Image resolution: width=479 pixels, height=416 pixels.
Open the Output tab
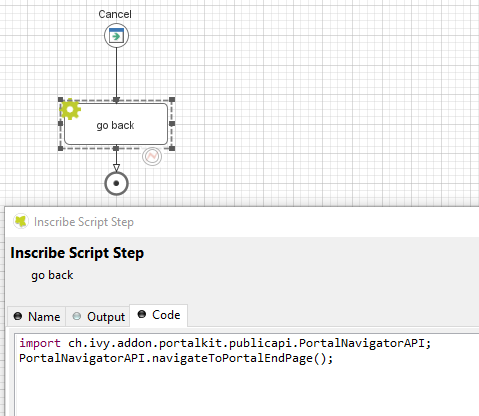click(98, 317)
